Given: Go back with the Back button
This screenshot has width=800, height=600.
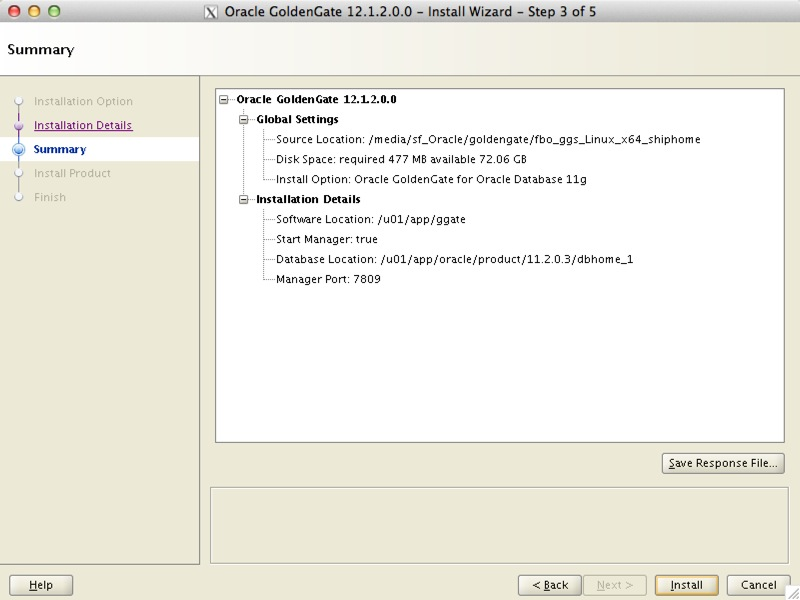Looking at the screenshot, I should tap(549, 585).
